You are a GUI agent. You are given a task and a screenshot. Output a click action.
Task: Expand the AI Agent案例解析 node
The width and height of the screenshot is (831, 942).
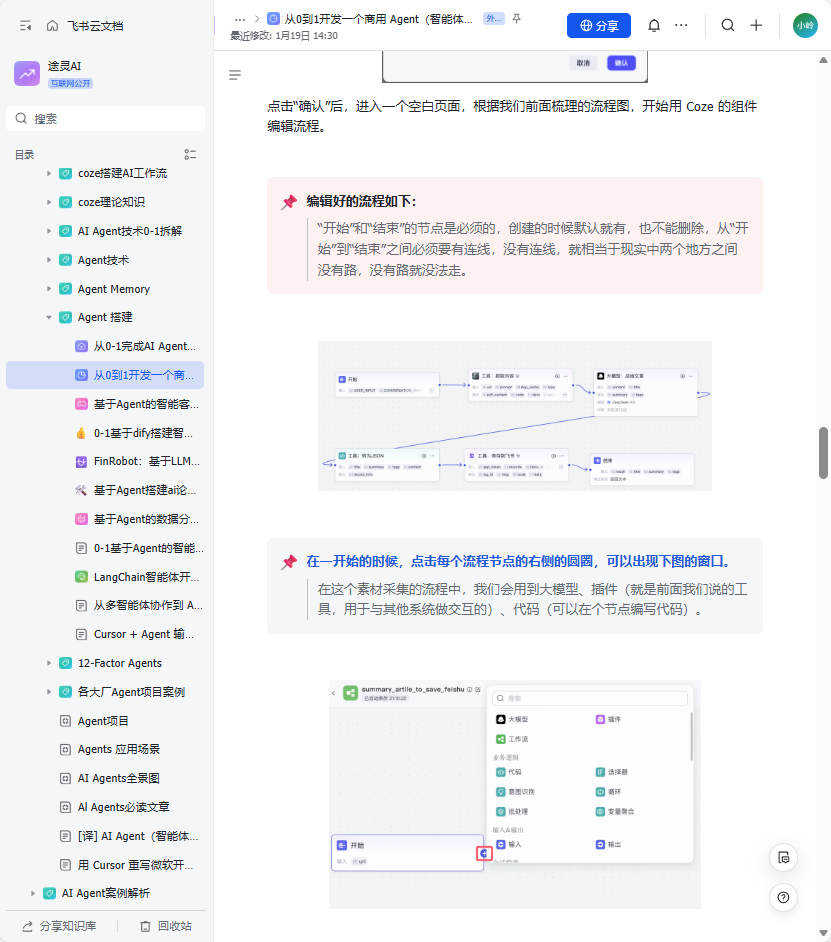pyautogui.click(x=33, y=893)
